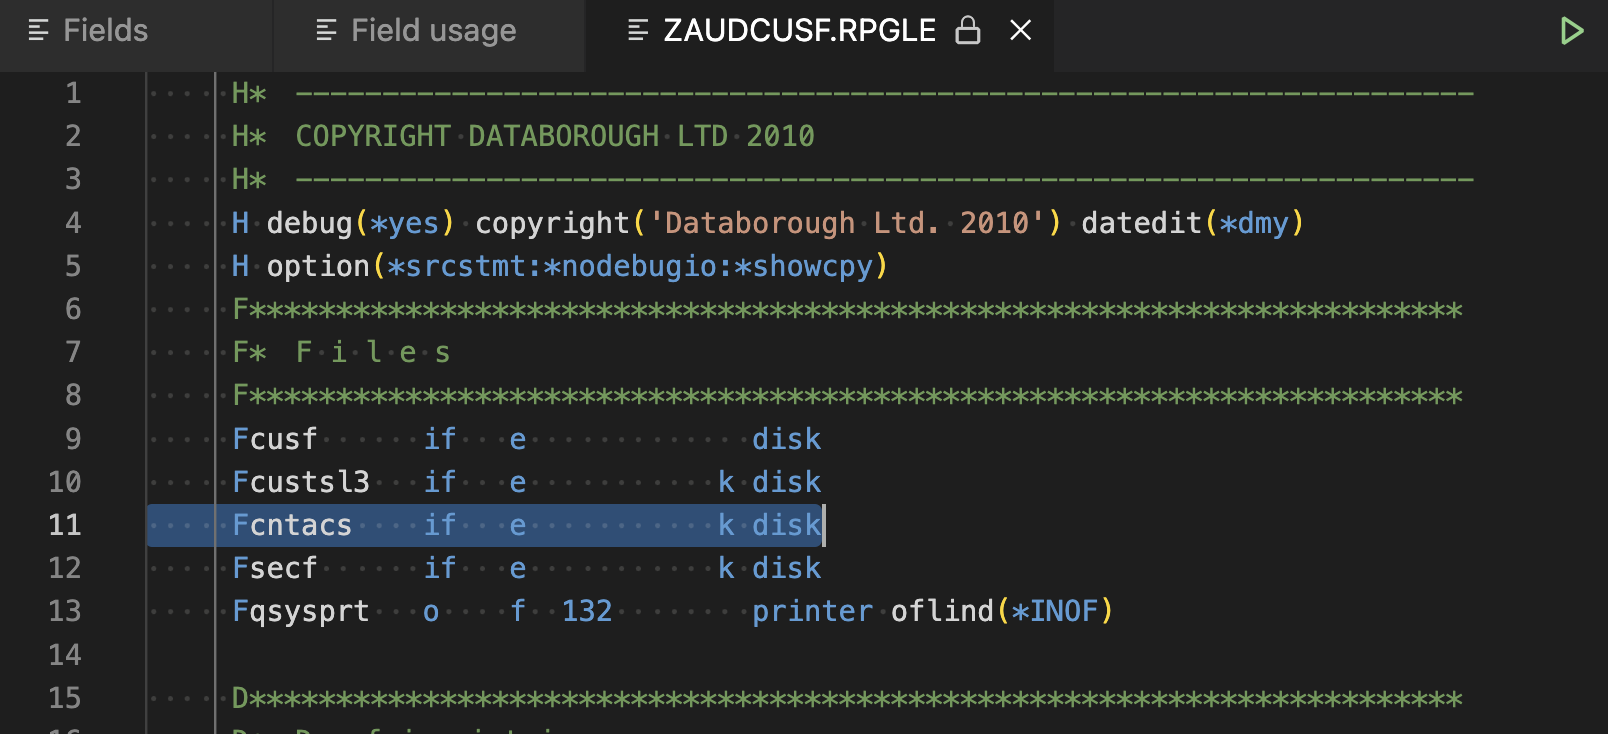The width and height of the screenshot is (1608, 734).
Task: Click line number 13 in the gutter
Action: pos(65,611)
